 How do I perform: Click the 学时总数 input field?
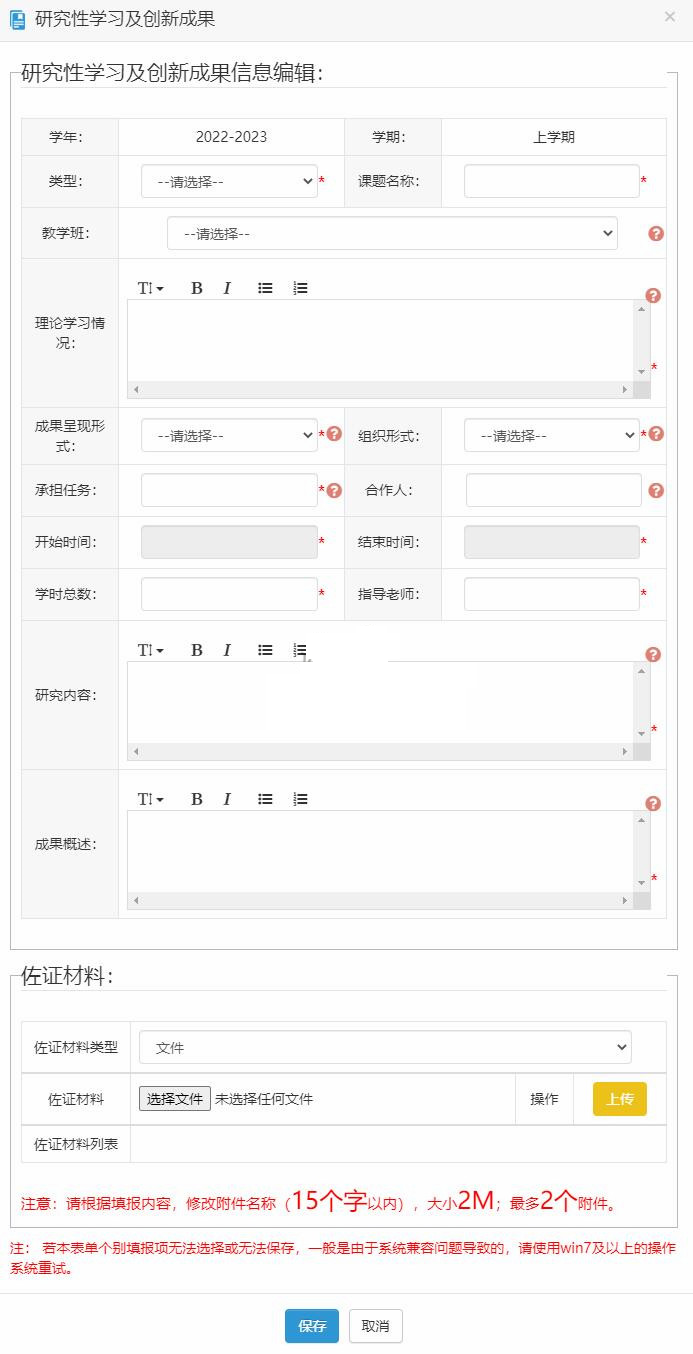229,594
